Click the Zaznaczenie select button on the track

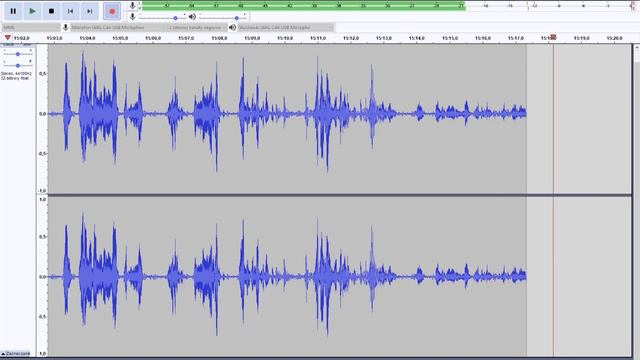tap(16, 353)
